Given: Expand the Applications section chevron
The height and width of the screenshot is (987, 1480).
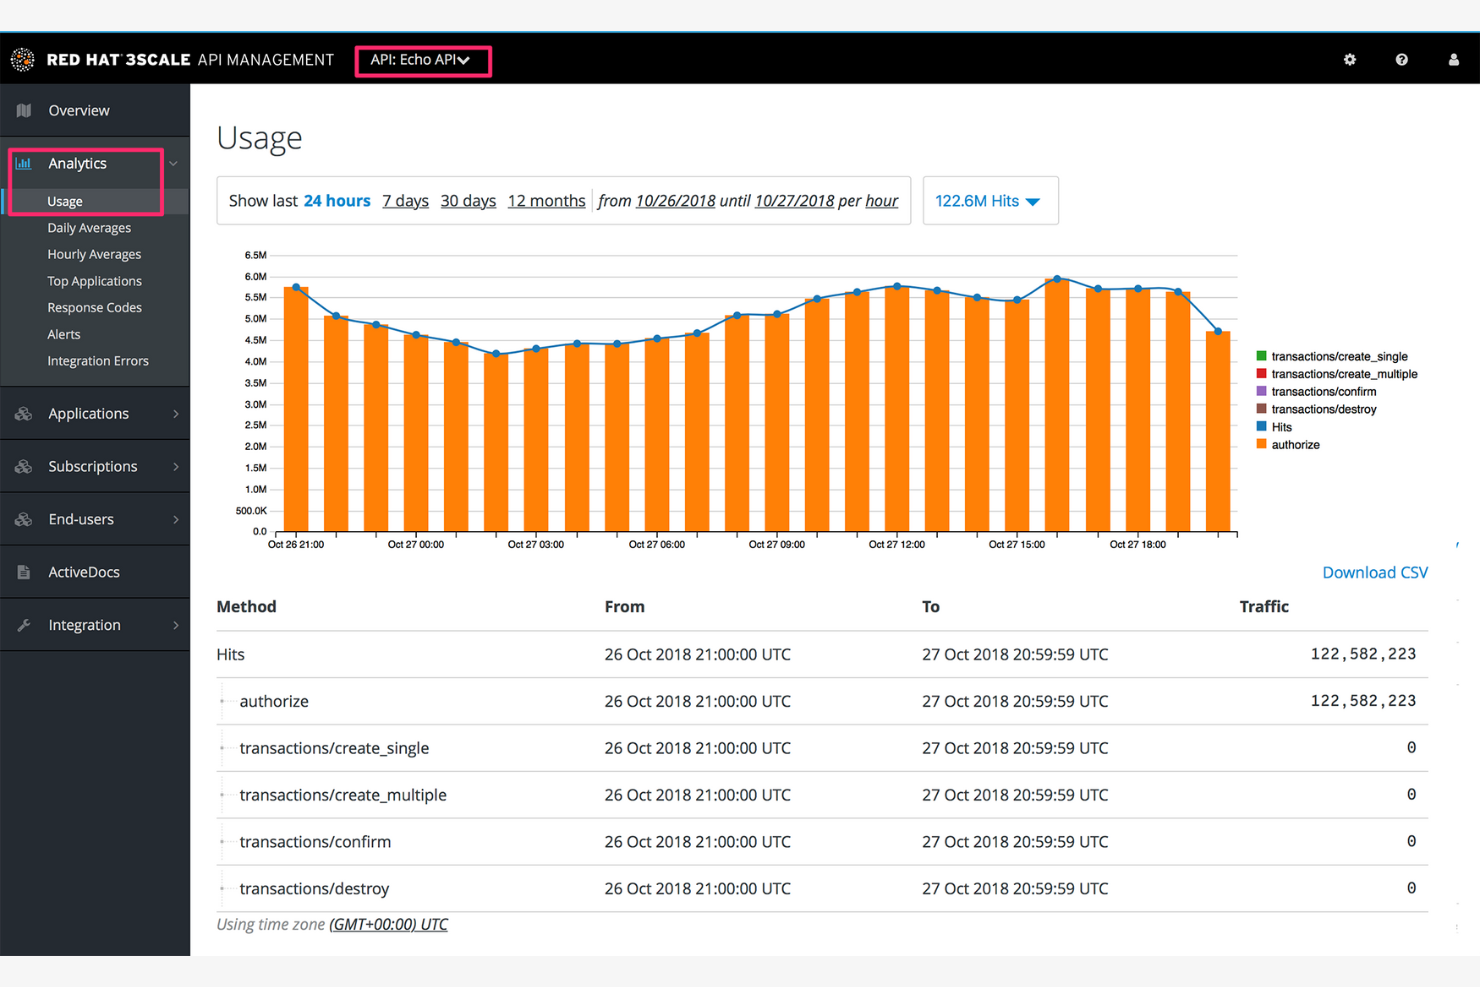Looking at the screenshot, I should coord(176,414).
